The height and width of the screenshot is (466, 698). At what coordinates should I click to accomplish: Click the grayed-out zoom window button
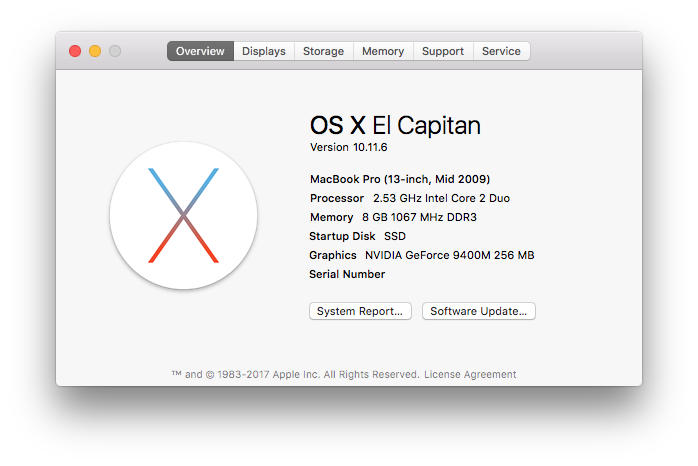pyautogui.click(x=115, y=51)
